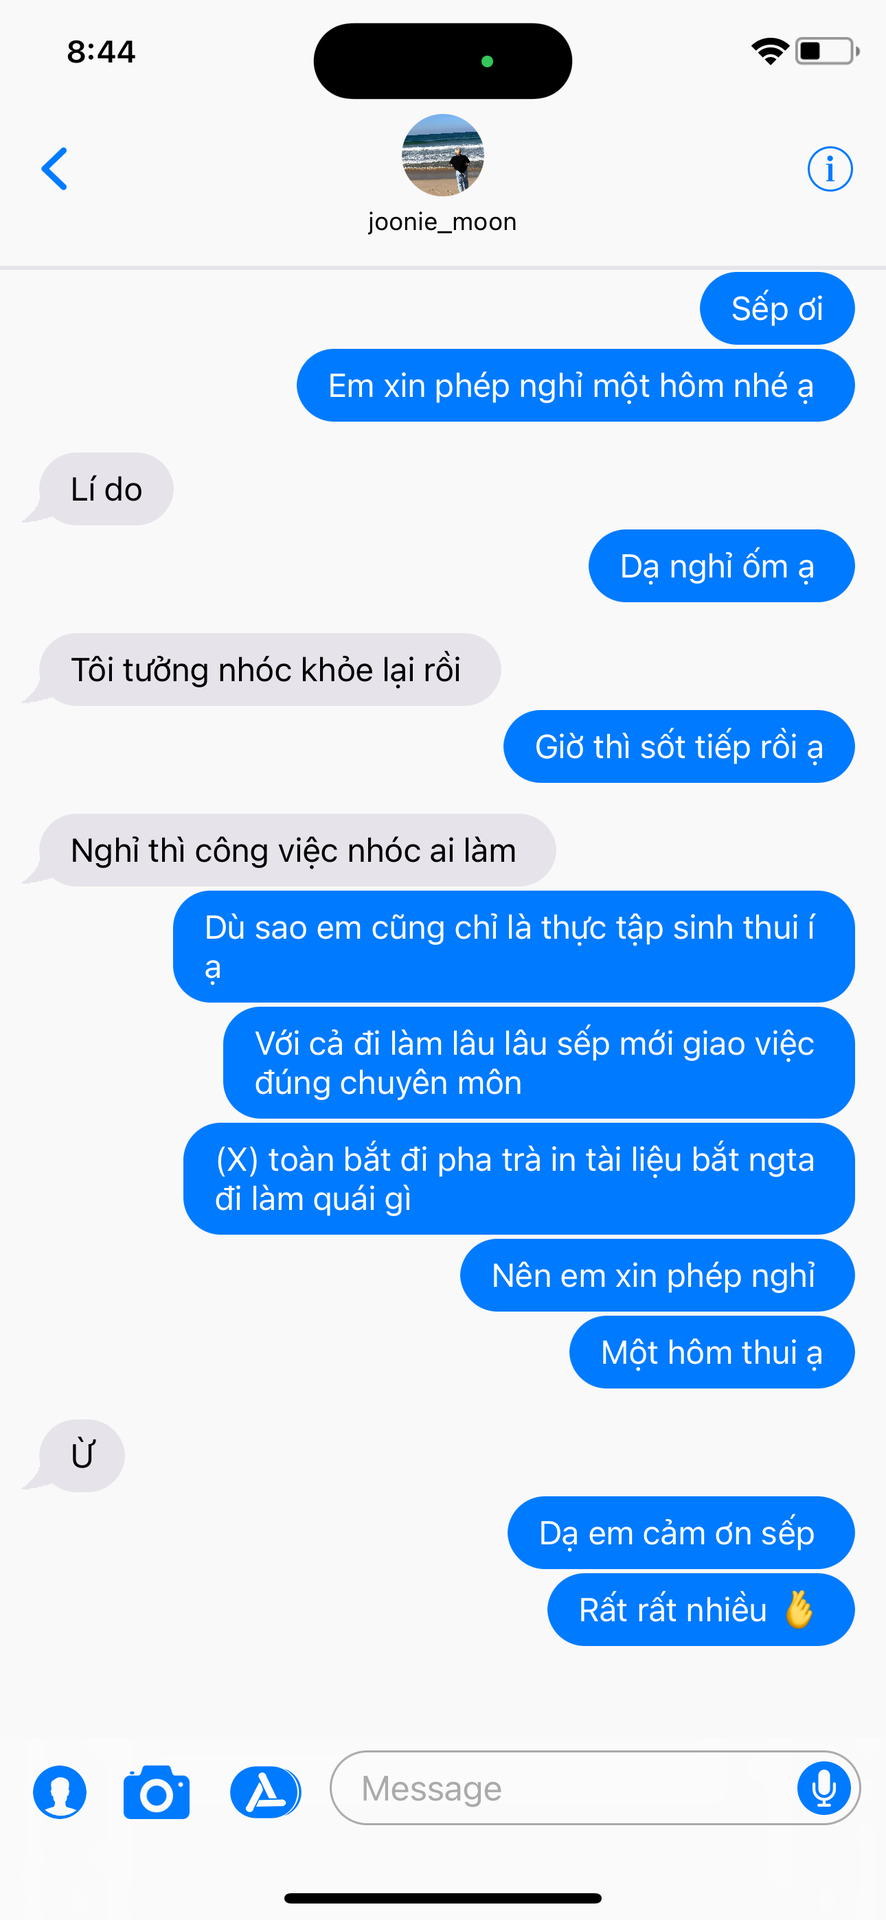Tap the Wi-Fi status icon
The image size is (886, 1920).
[770, 51]
